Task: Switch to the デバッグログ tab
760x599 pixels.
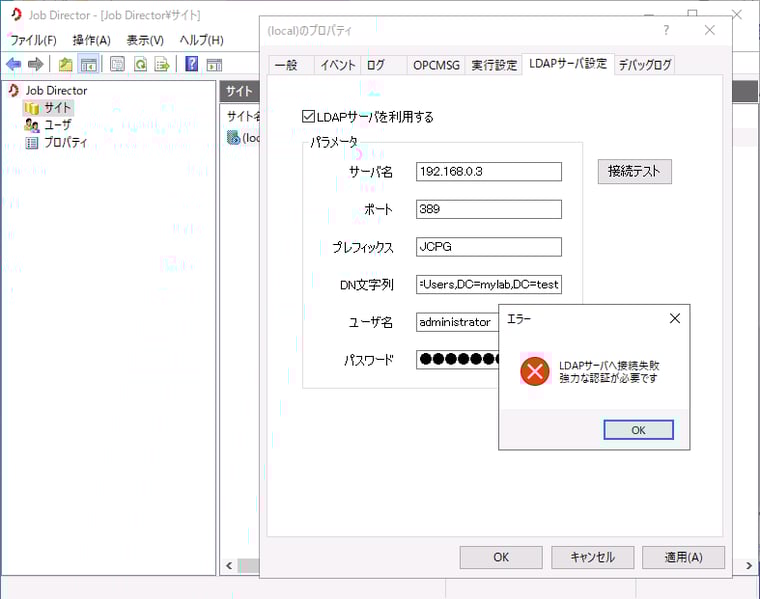Action: [645, 65]
